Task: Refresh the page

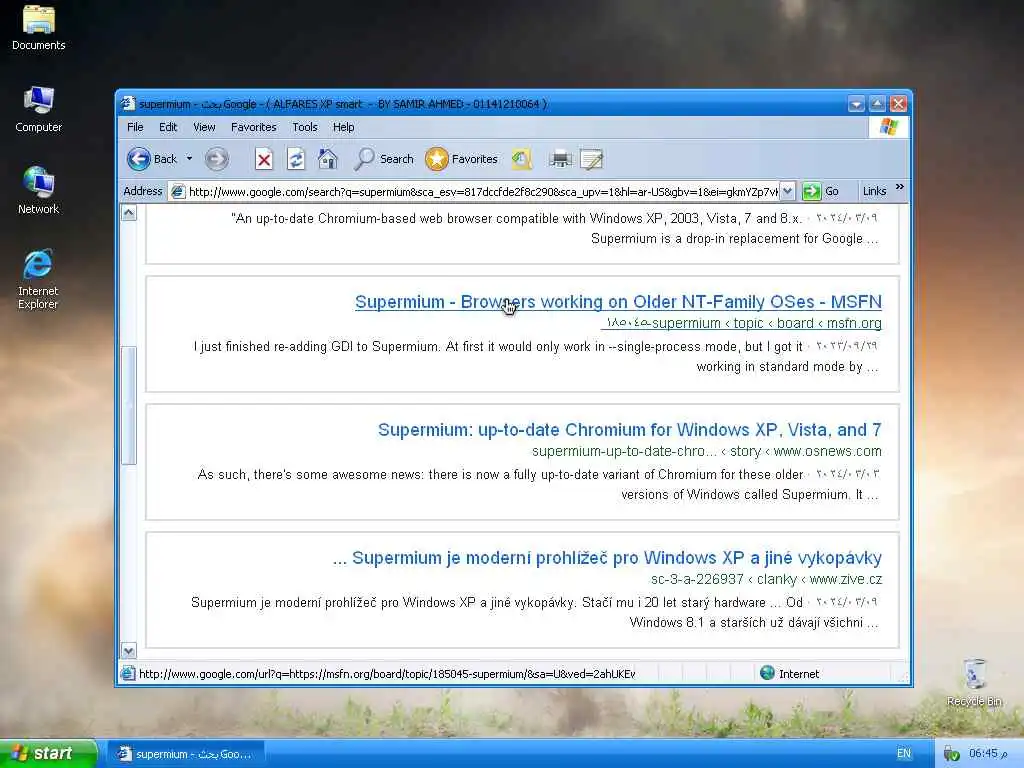Action: click(x=296, y=159)
